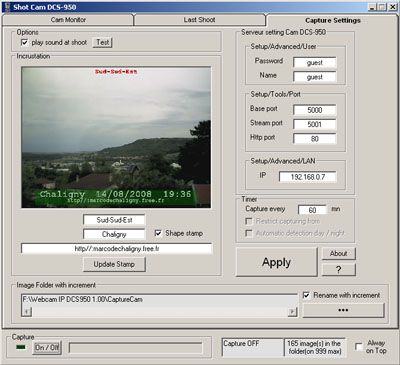Edit the Base port field

pos(315,110)
